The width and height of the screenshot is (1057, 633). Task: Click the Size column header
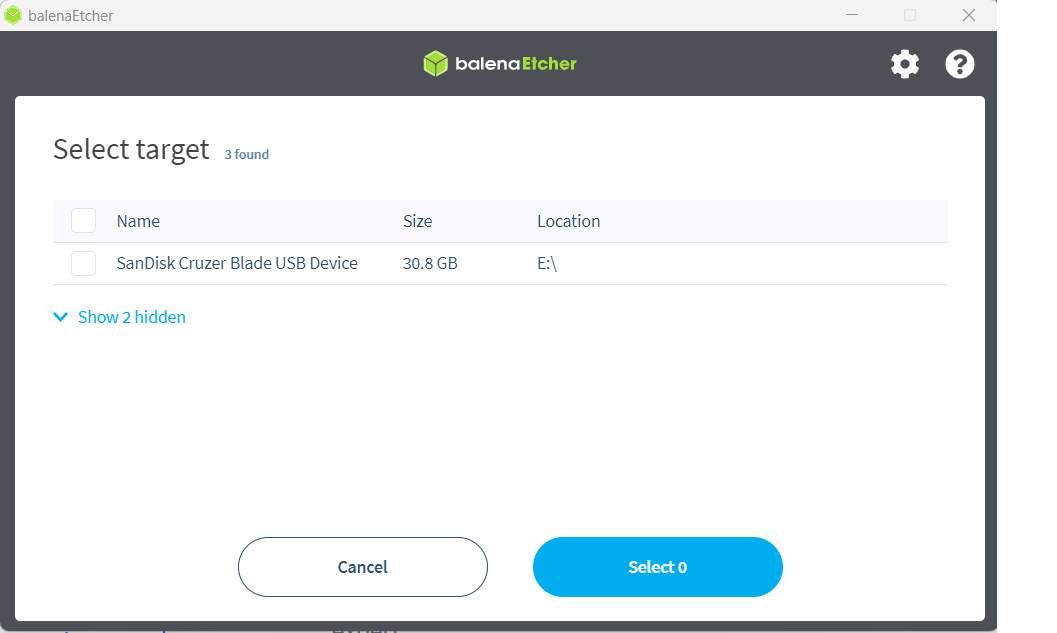point(417,221)
